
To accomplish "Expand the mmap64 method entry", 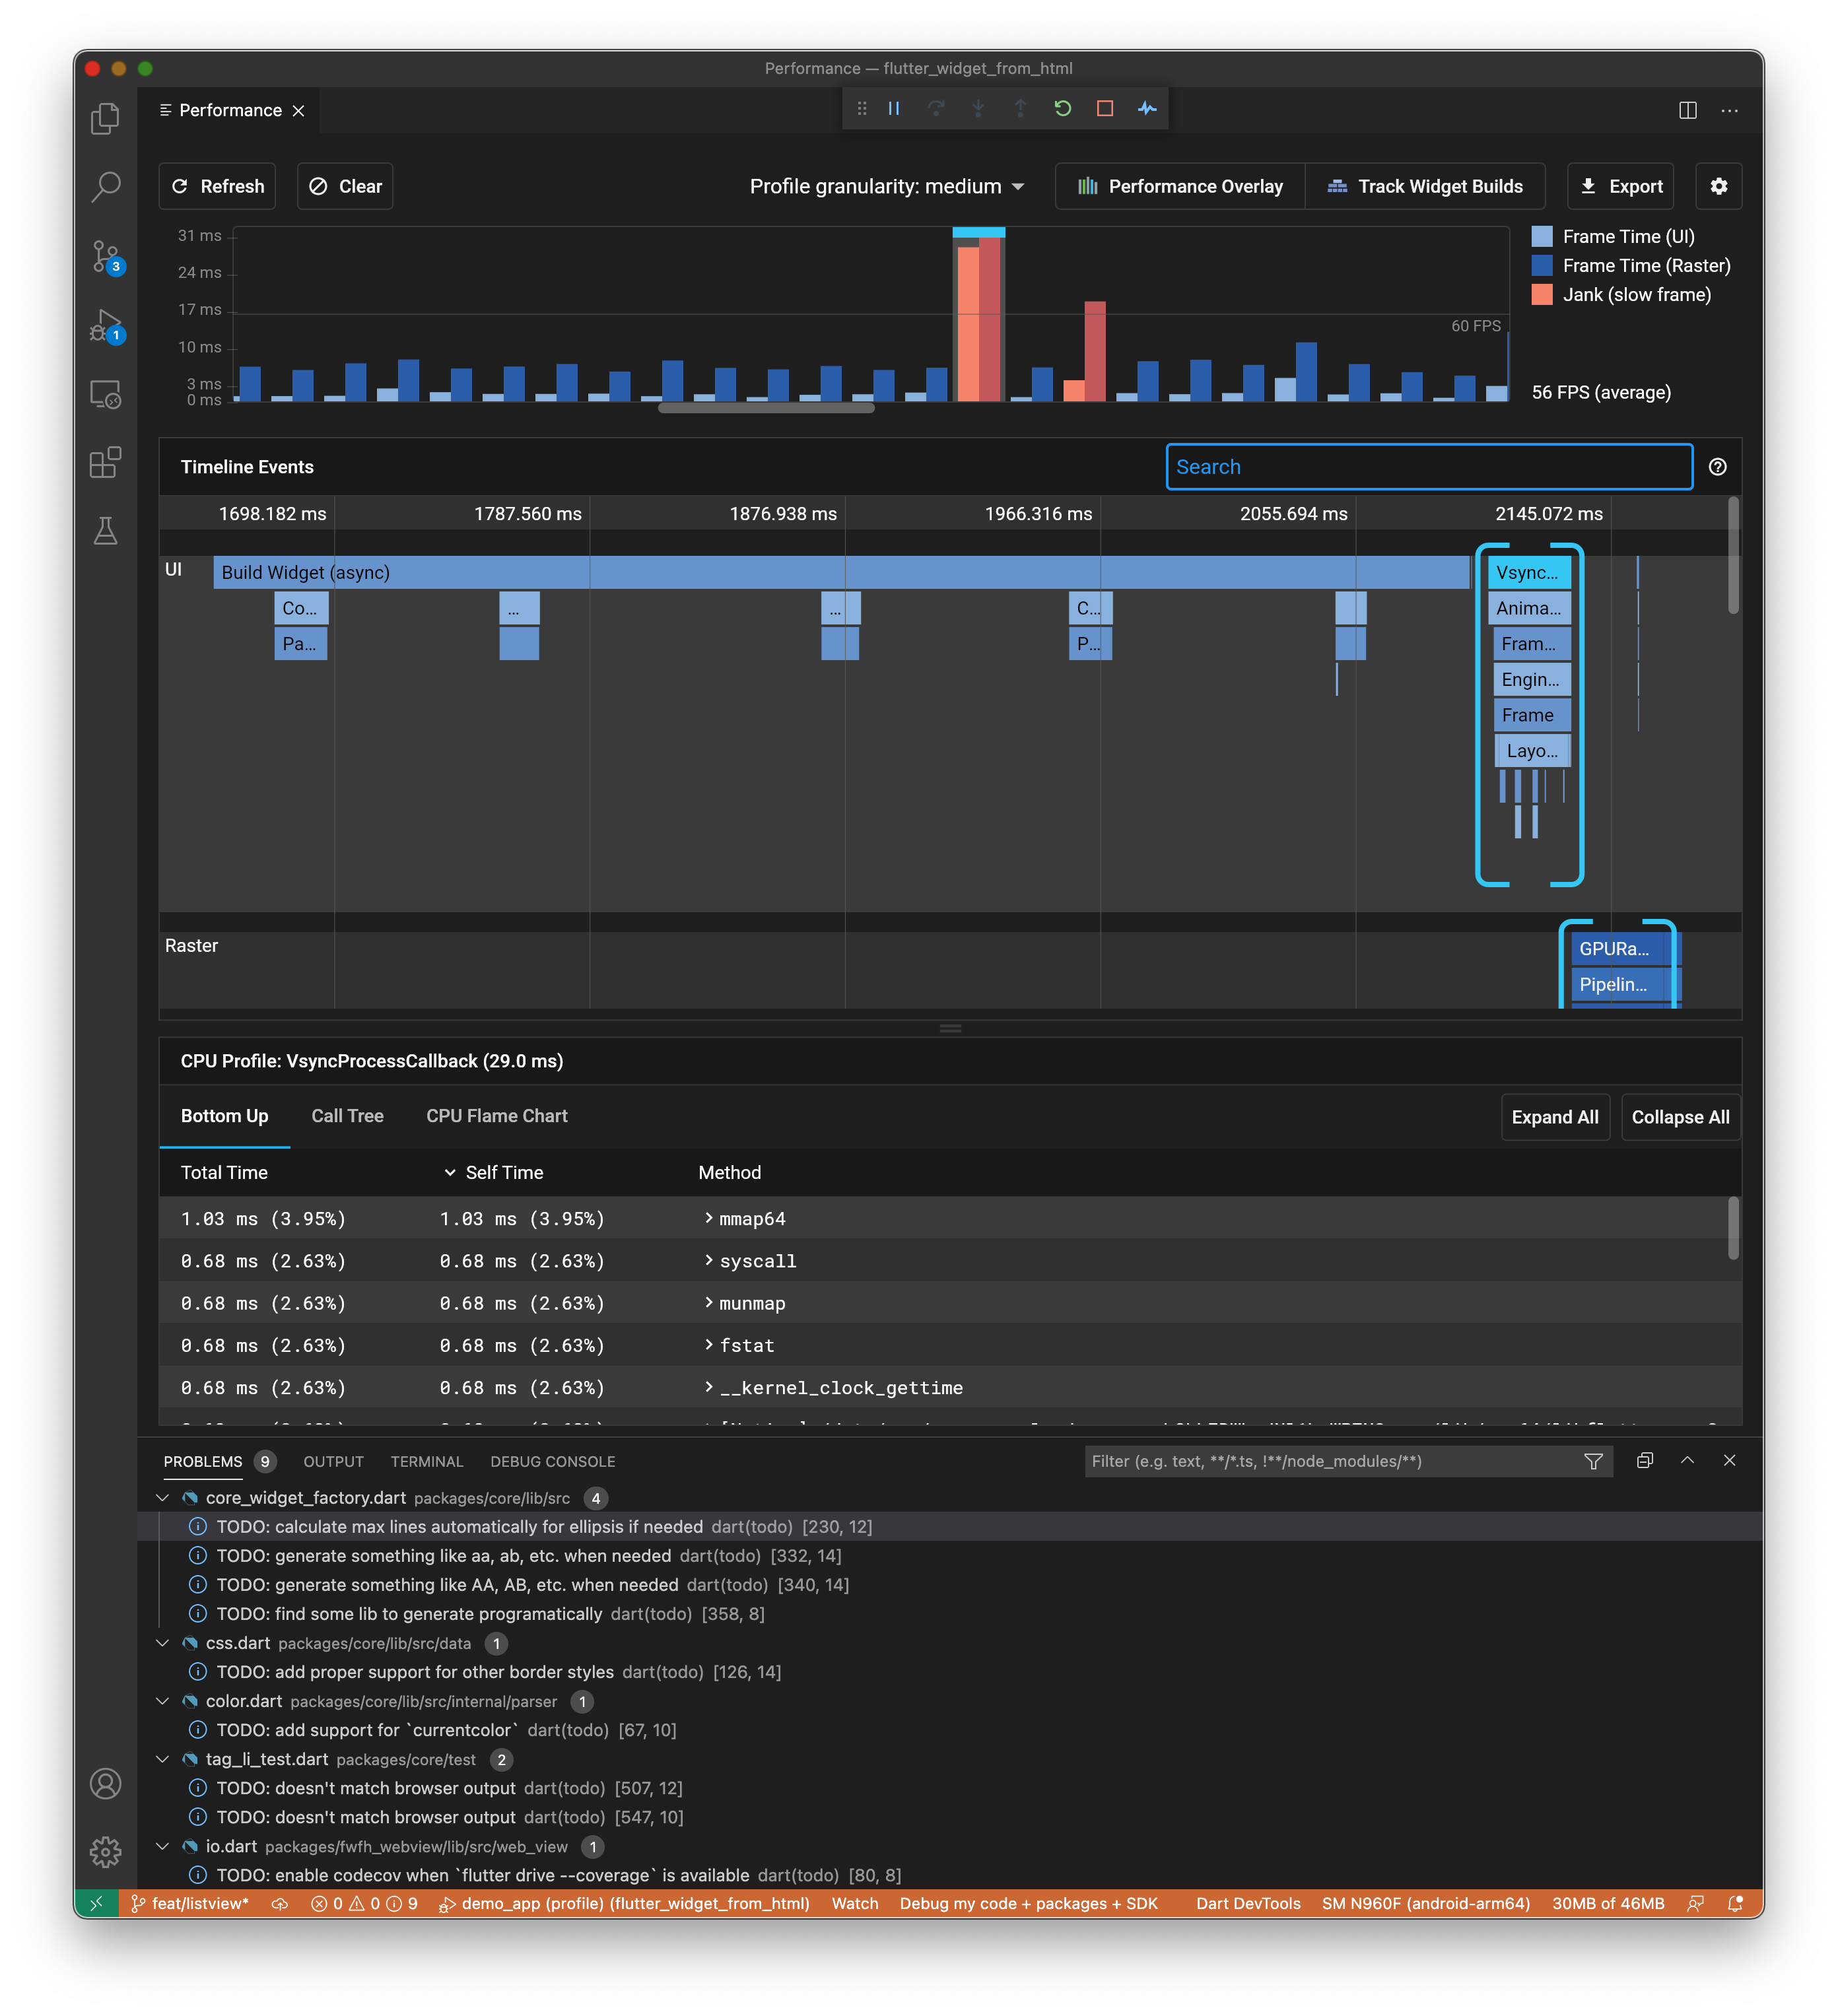I will 709,1218.
